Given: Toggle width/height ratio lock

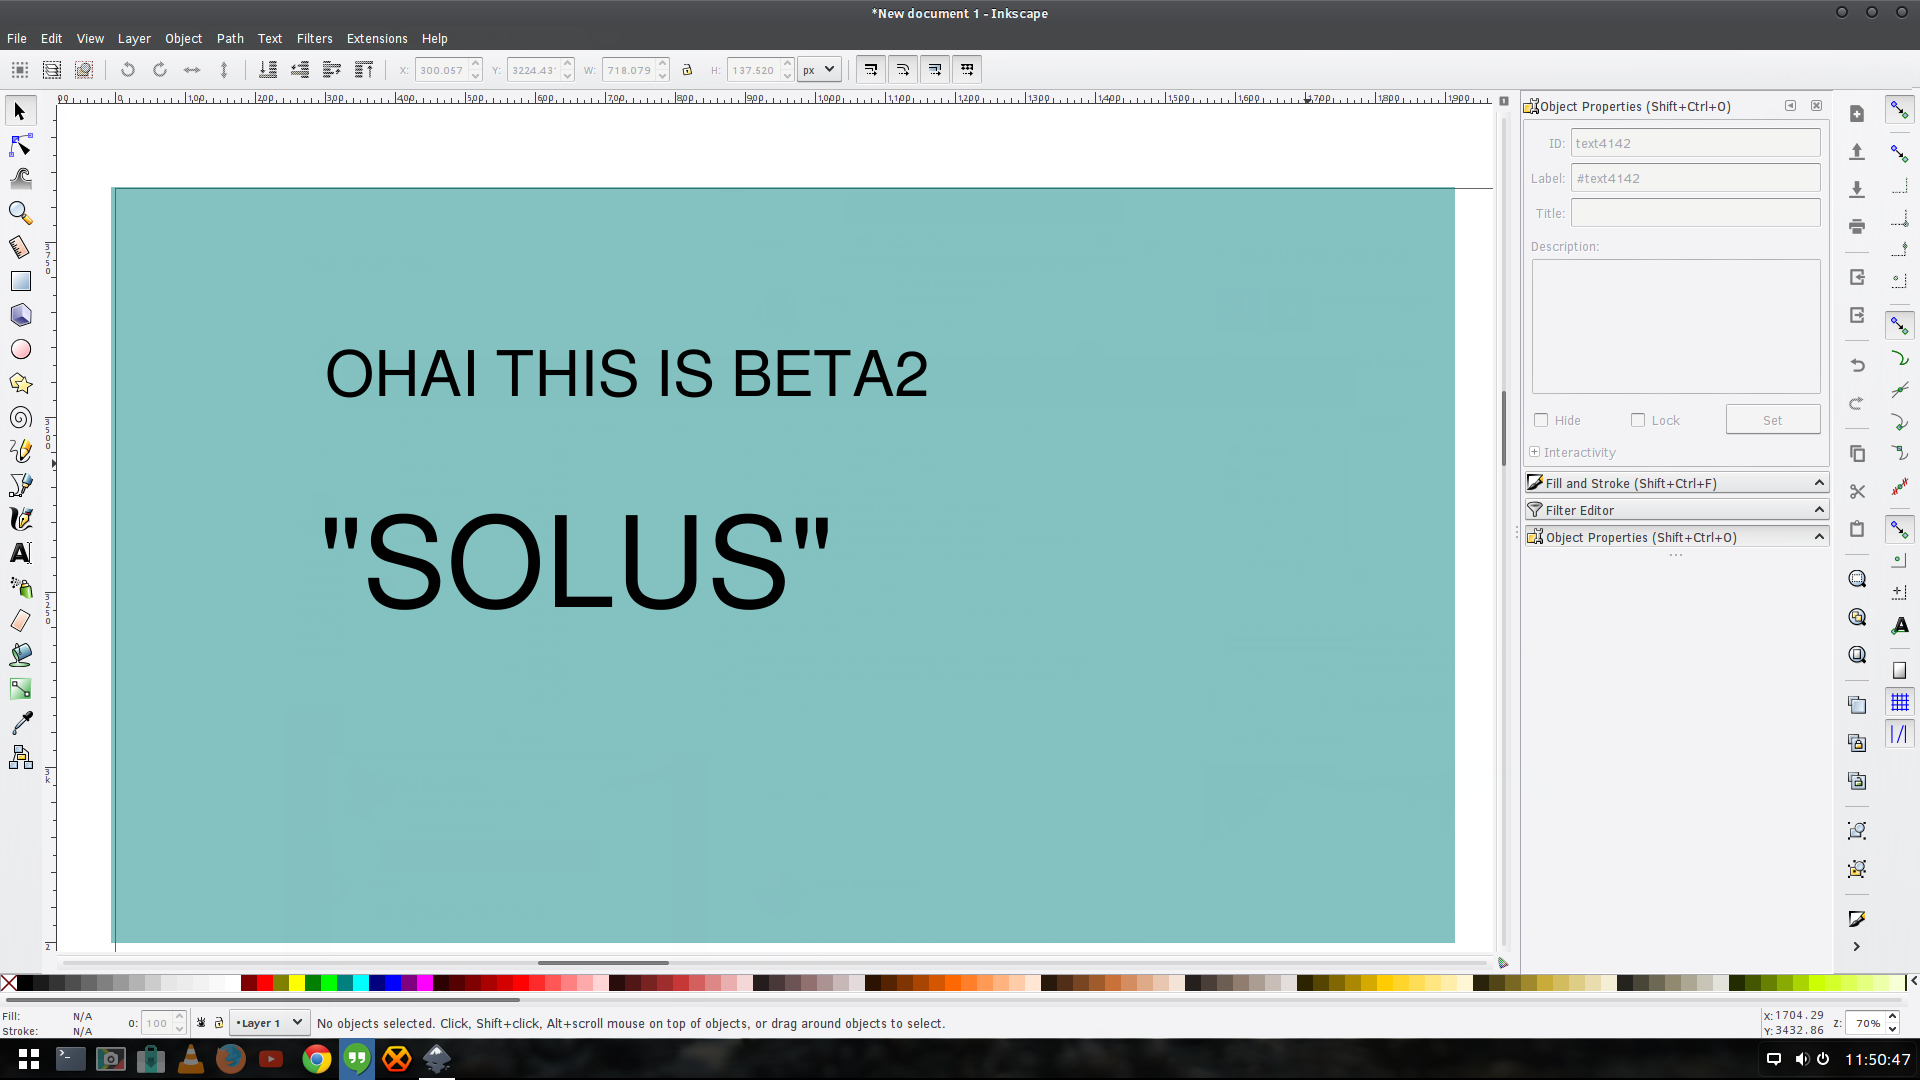Looking at the screenshot, I should (687, 70).
